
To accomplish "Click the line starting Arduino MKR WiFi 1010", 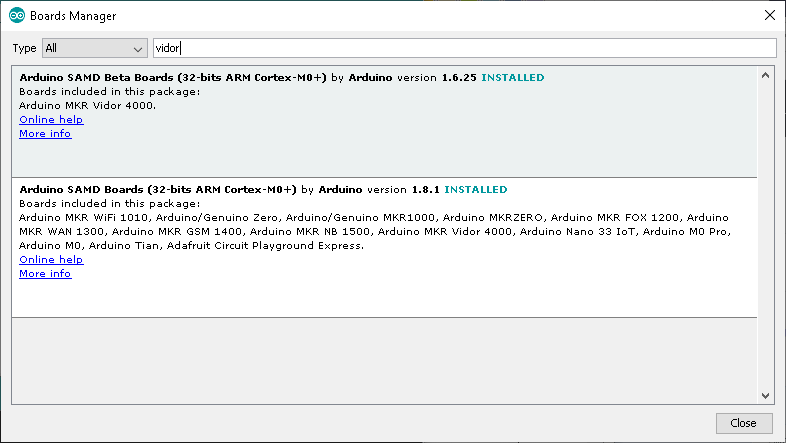I will coord(374,218).
